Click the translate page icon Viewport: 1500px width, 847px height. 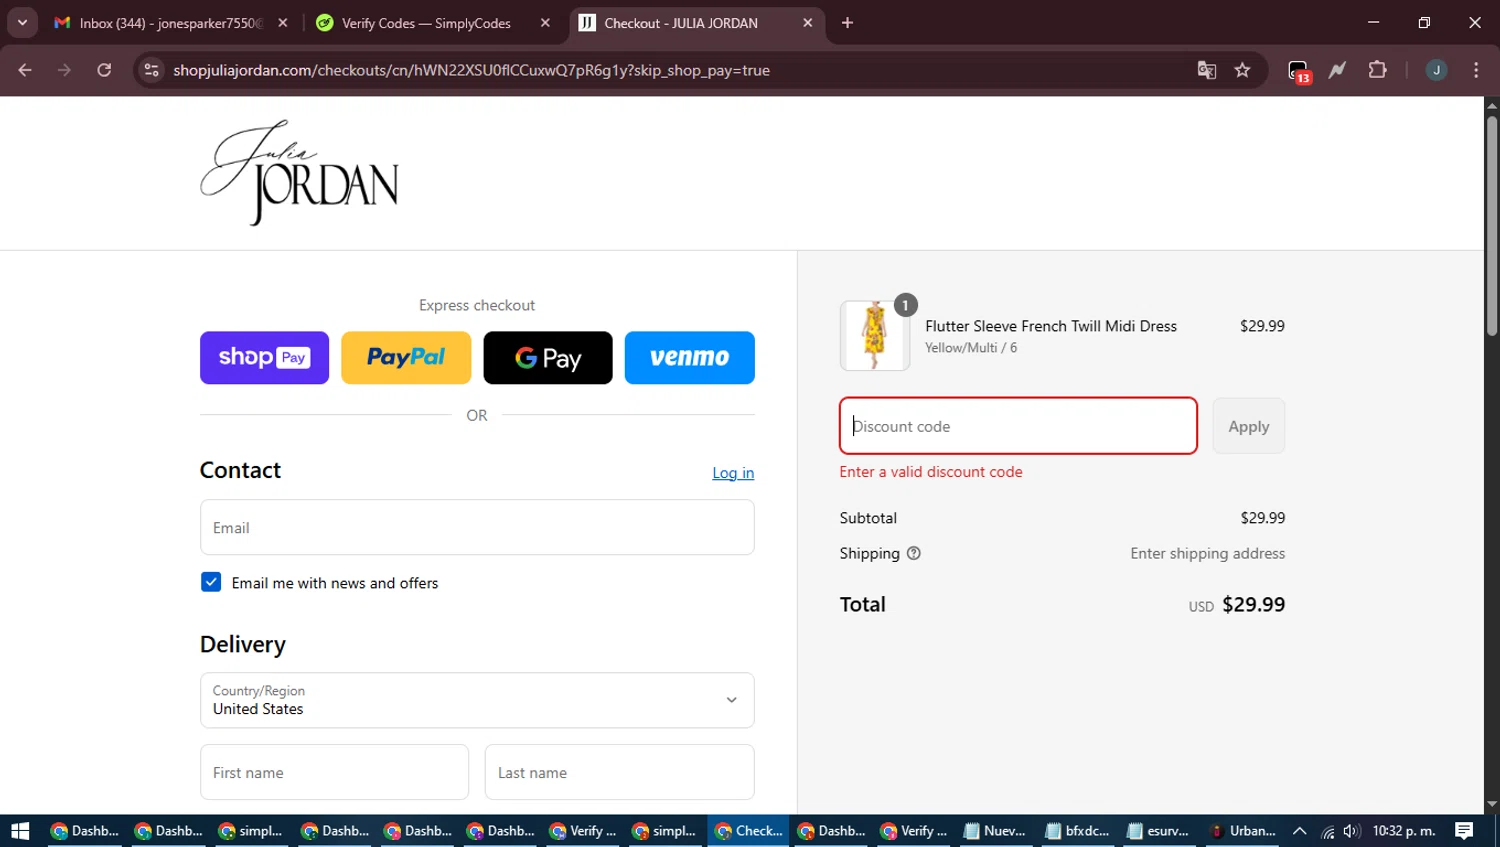tap(1207, 70)
